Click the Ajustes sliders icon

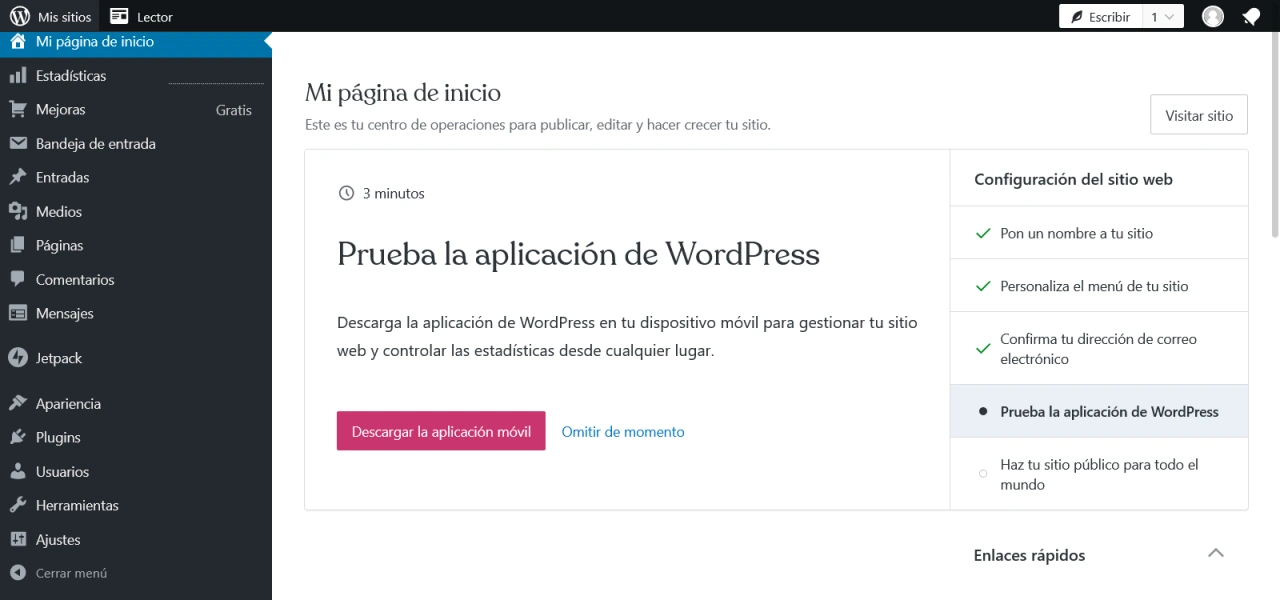(17, 540)
